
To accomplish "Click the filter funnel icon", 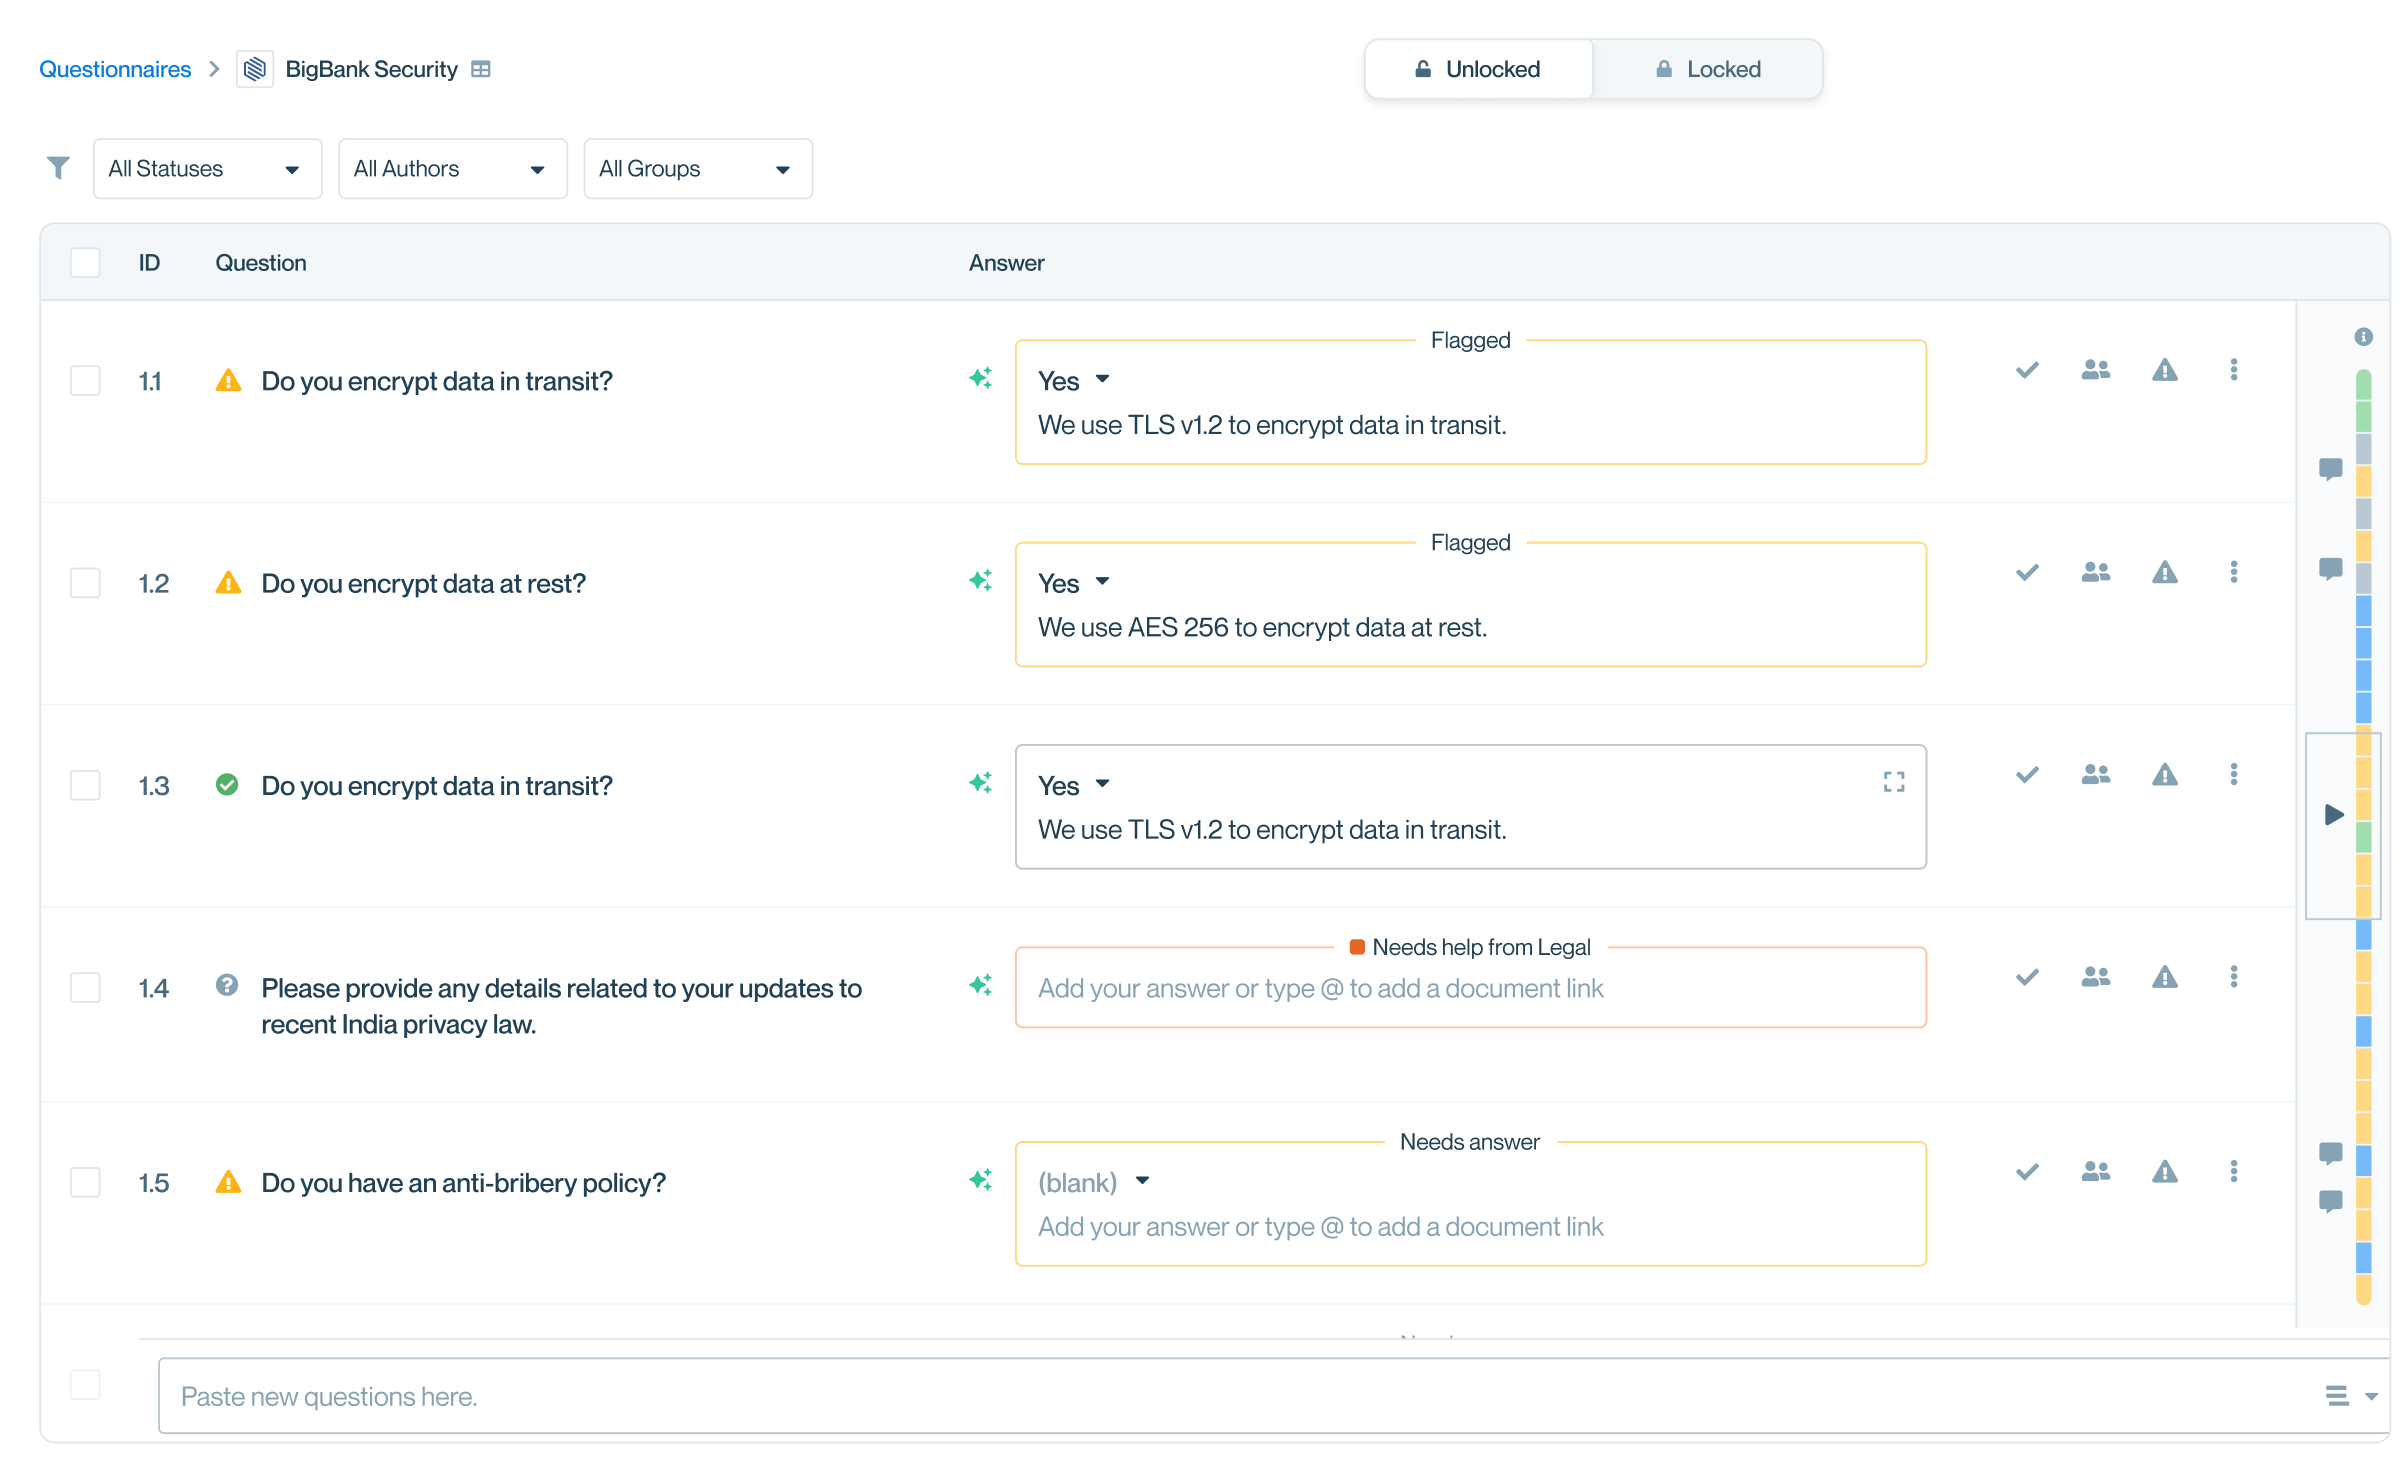I will tap(59, 168).
